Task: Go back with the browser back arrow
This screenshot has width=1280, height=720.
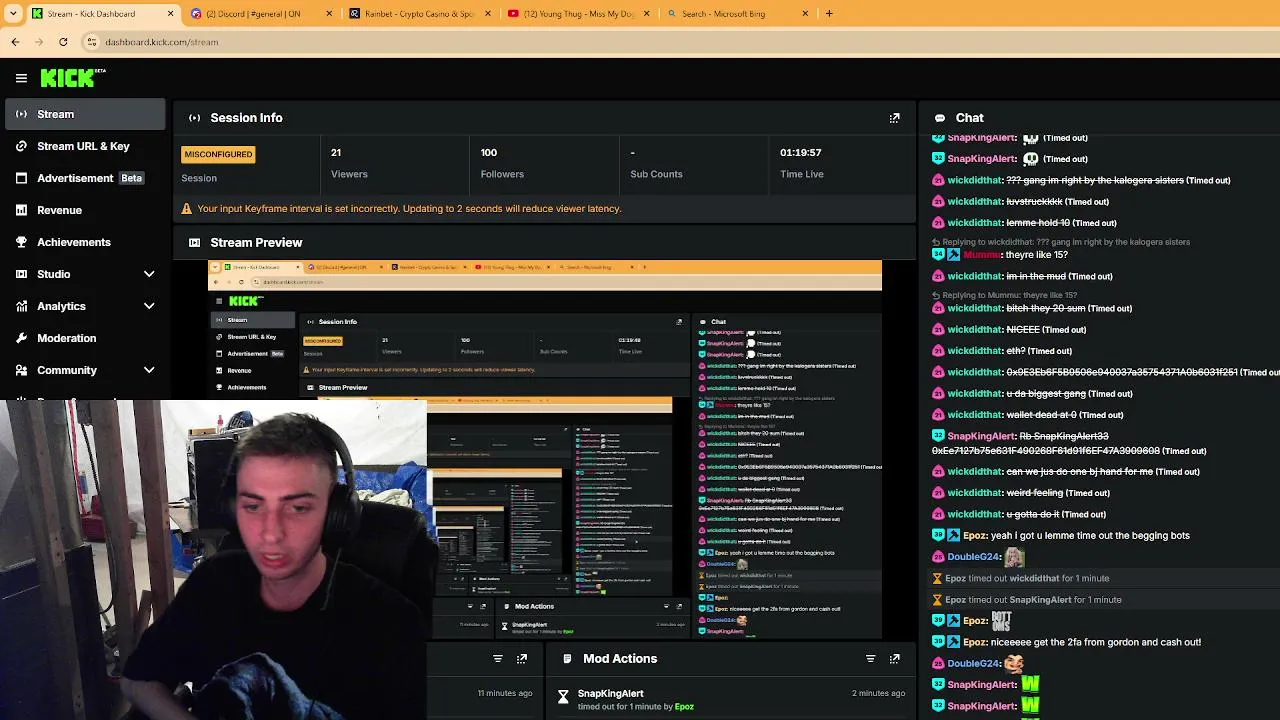Action: coord(15,42)
